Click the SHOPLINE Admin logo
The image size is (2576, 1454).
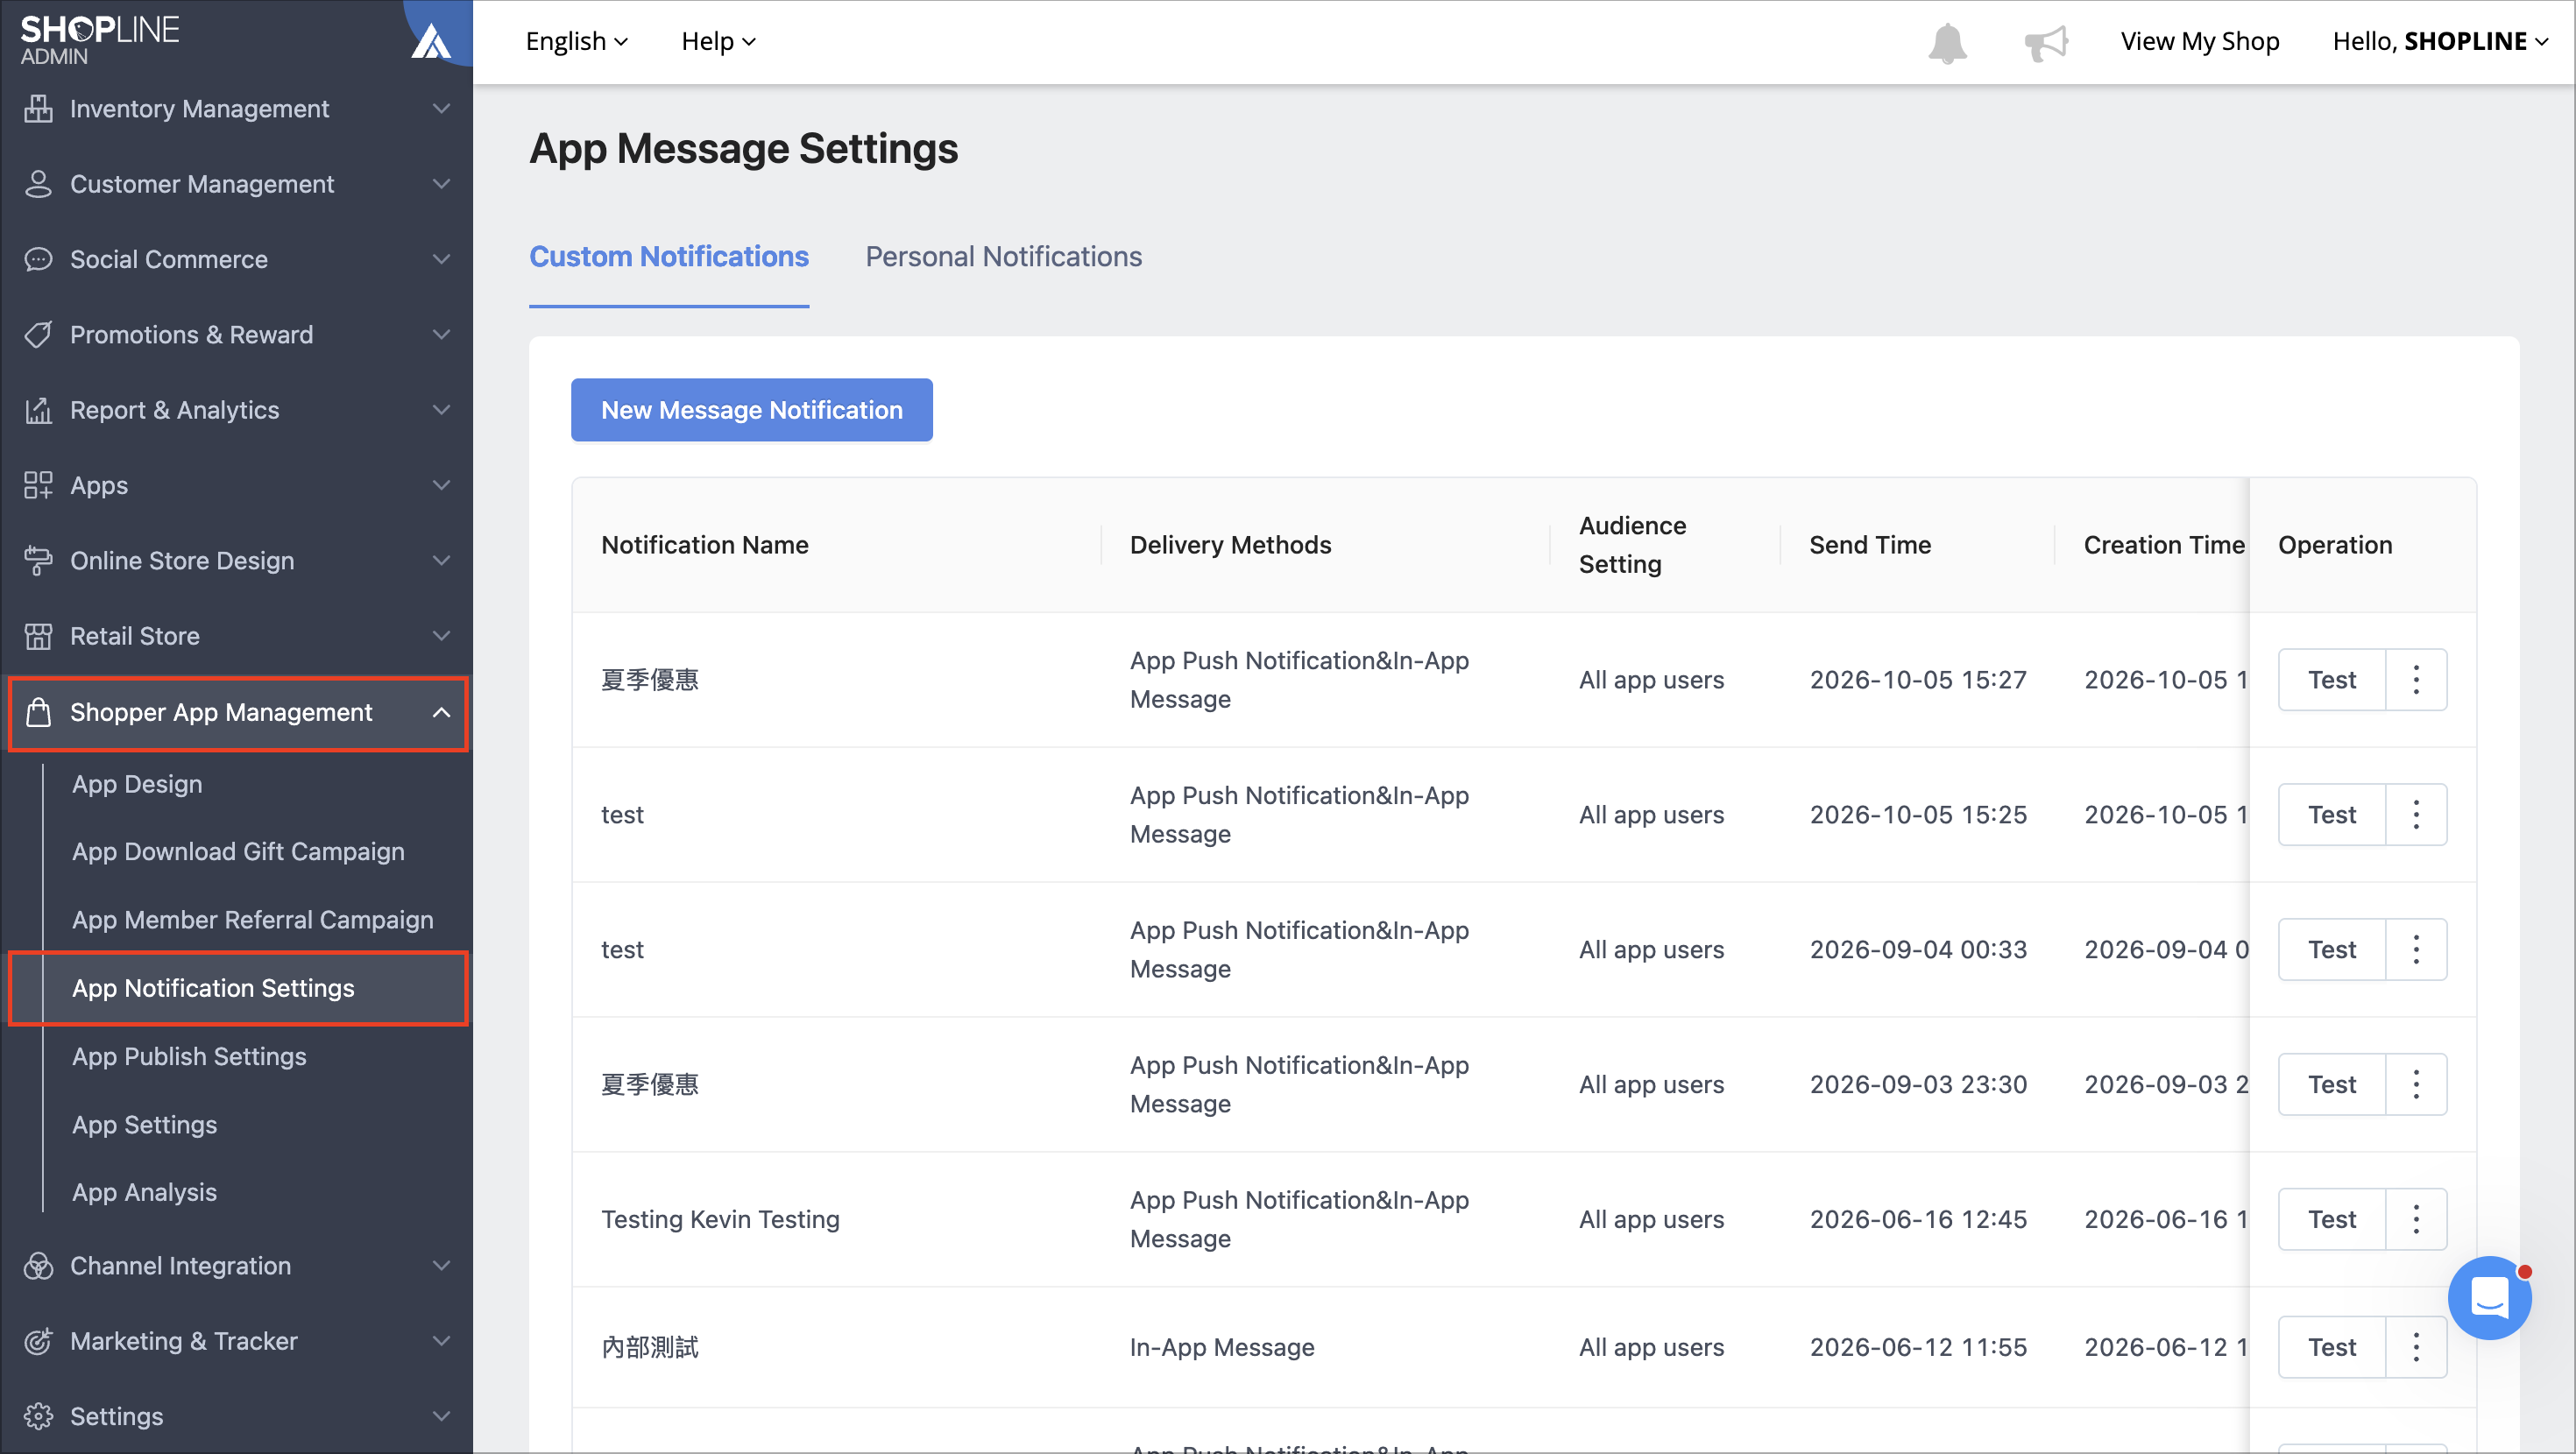tap(100, 40)
